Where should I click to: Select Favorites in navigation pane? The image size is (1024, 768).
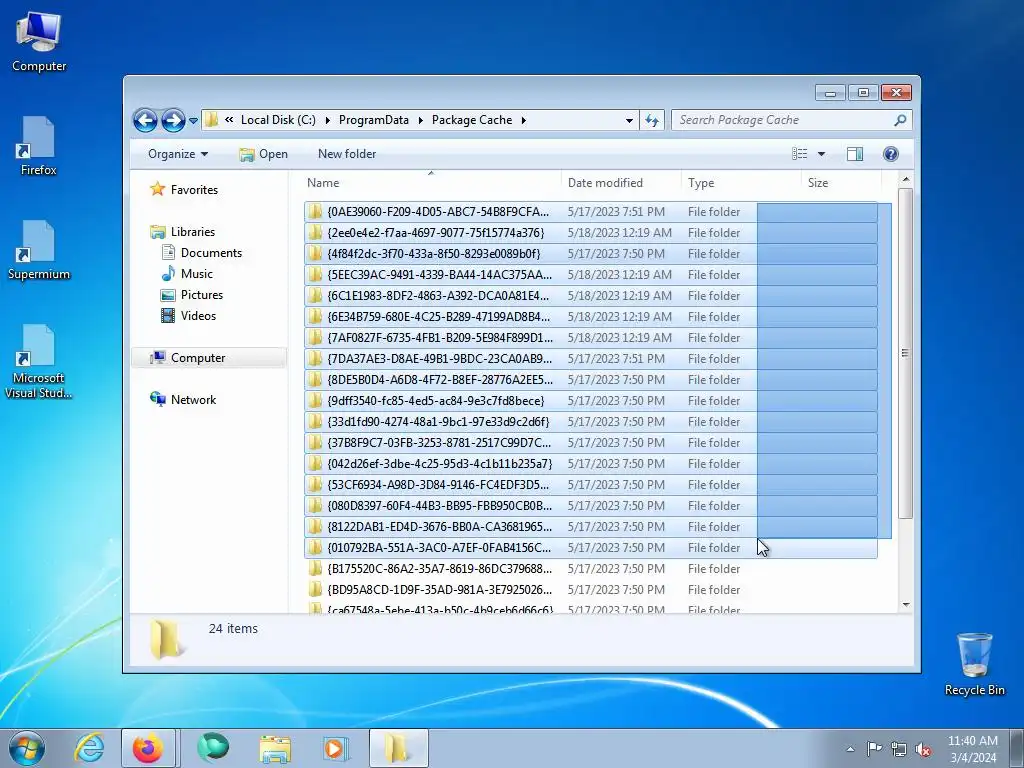click(194, 190)
